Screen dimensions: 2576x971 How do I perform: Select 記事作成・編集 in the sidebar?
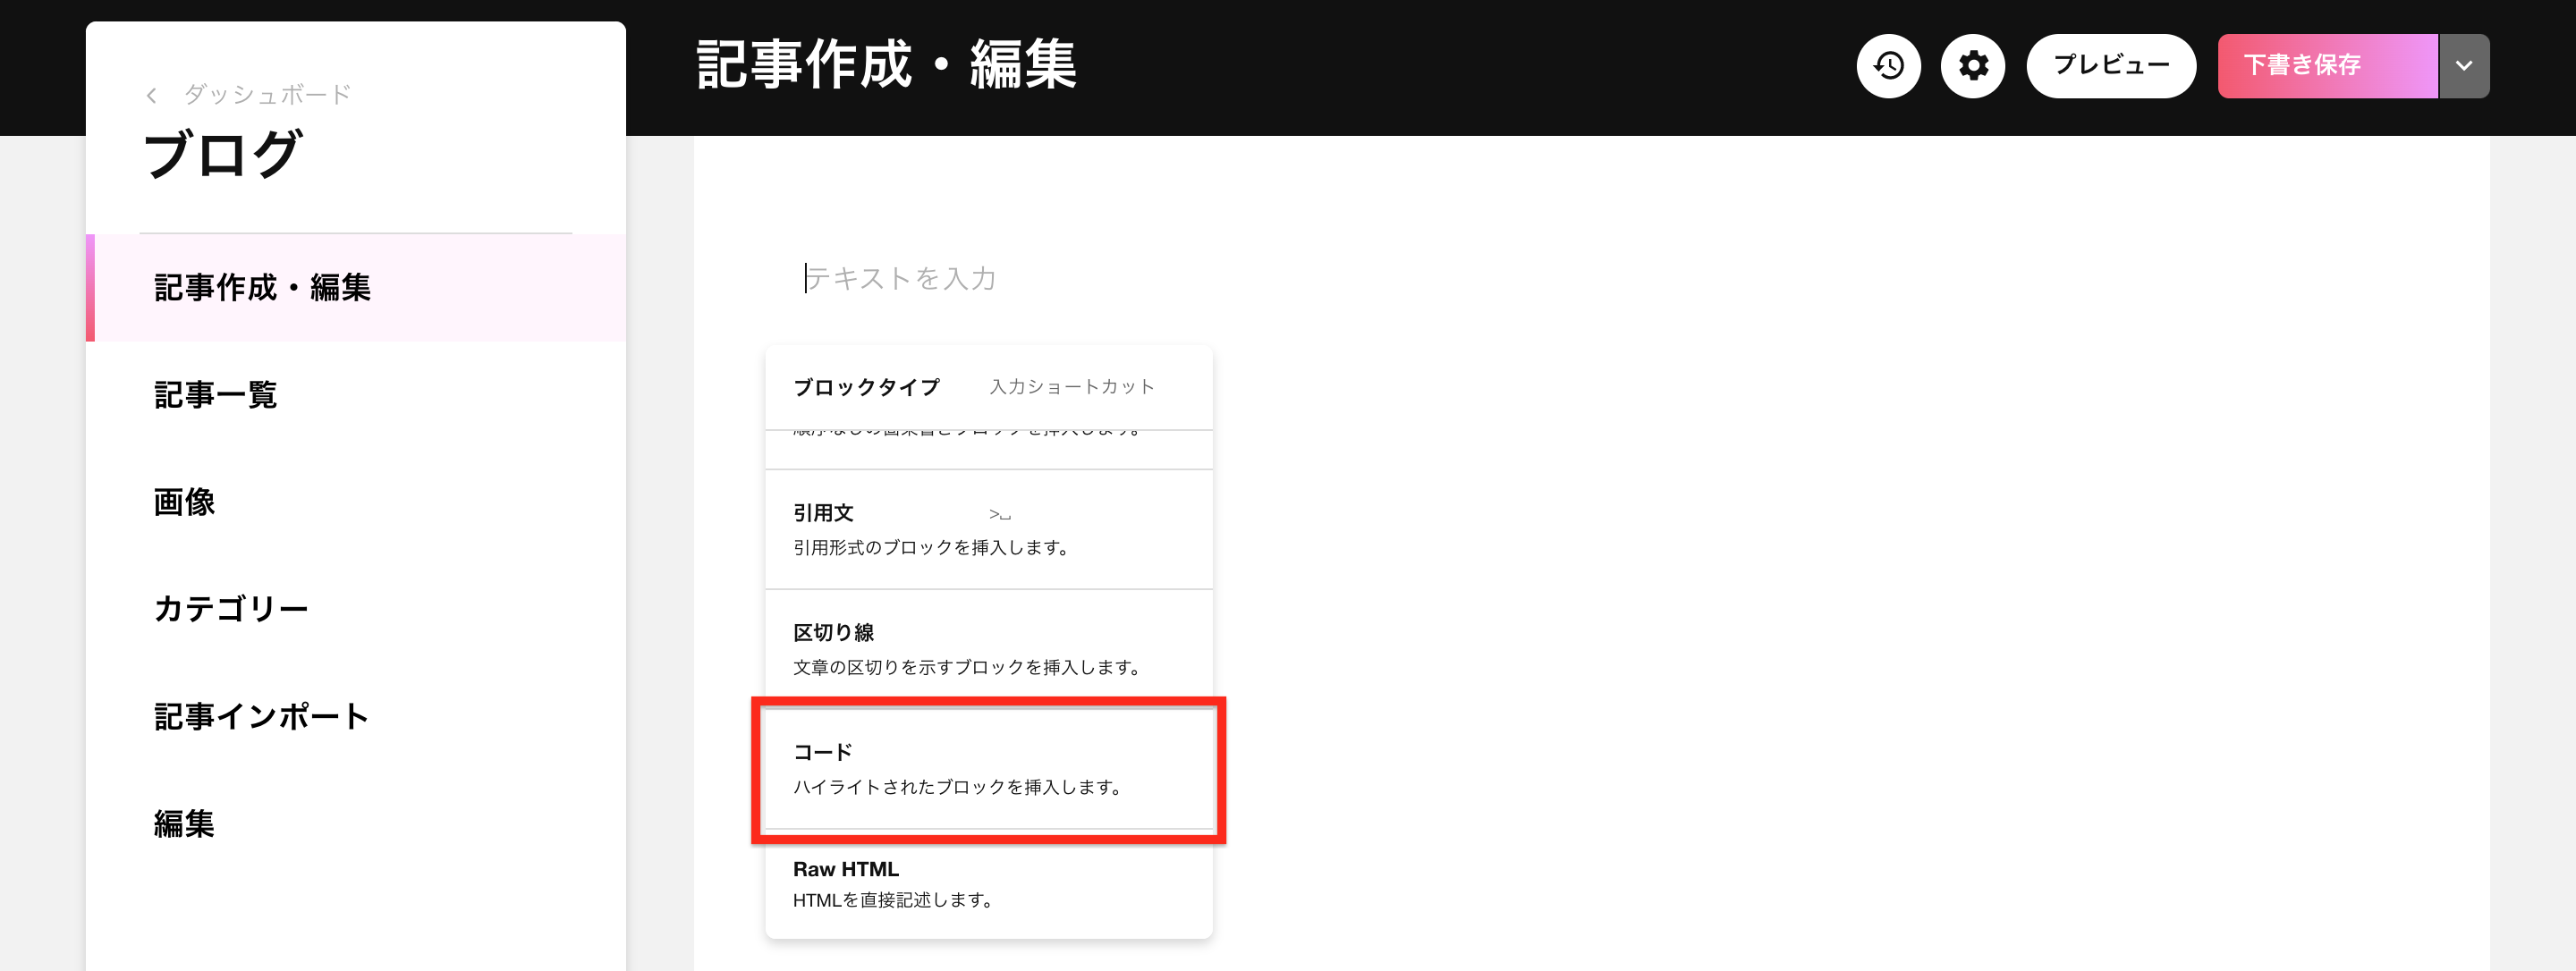click(356, 288)
